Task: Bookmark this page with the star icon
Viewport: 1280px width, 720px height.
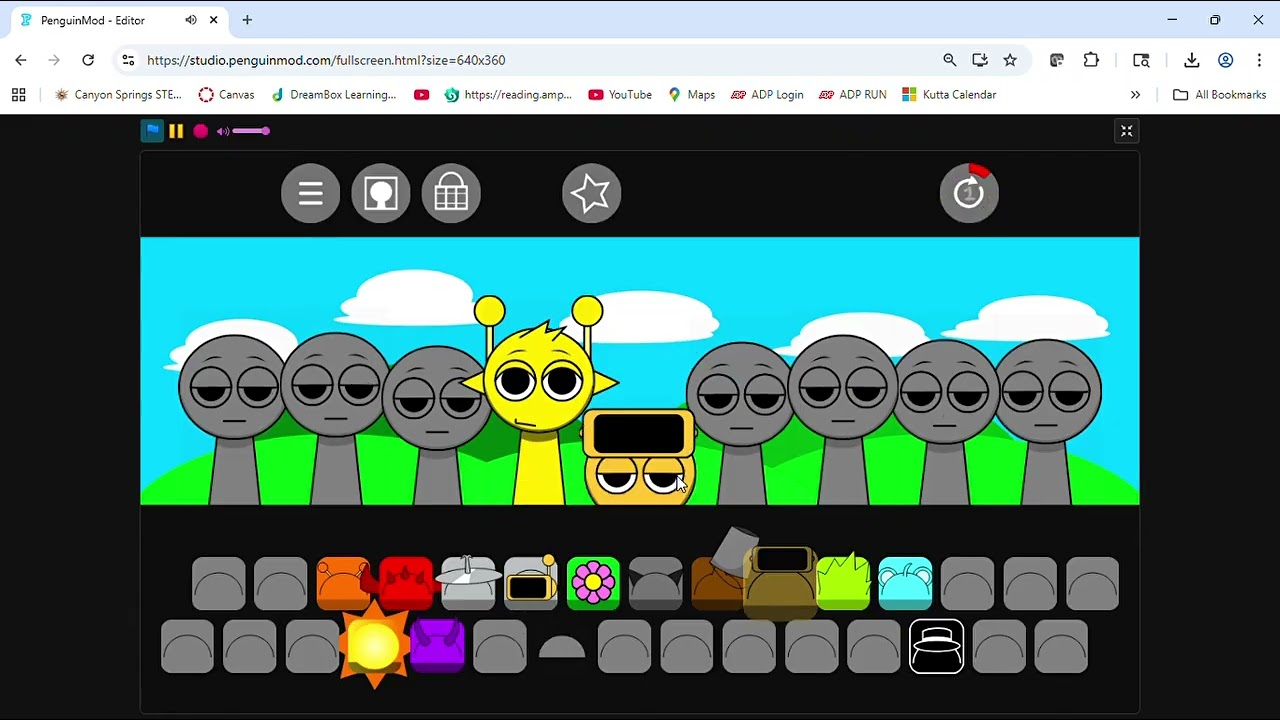Action: click(x=1010, y=60)
